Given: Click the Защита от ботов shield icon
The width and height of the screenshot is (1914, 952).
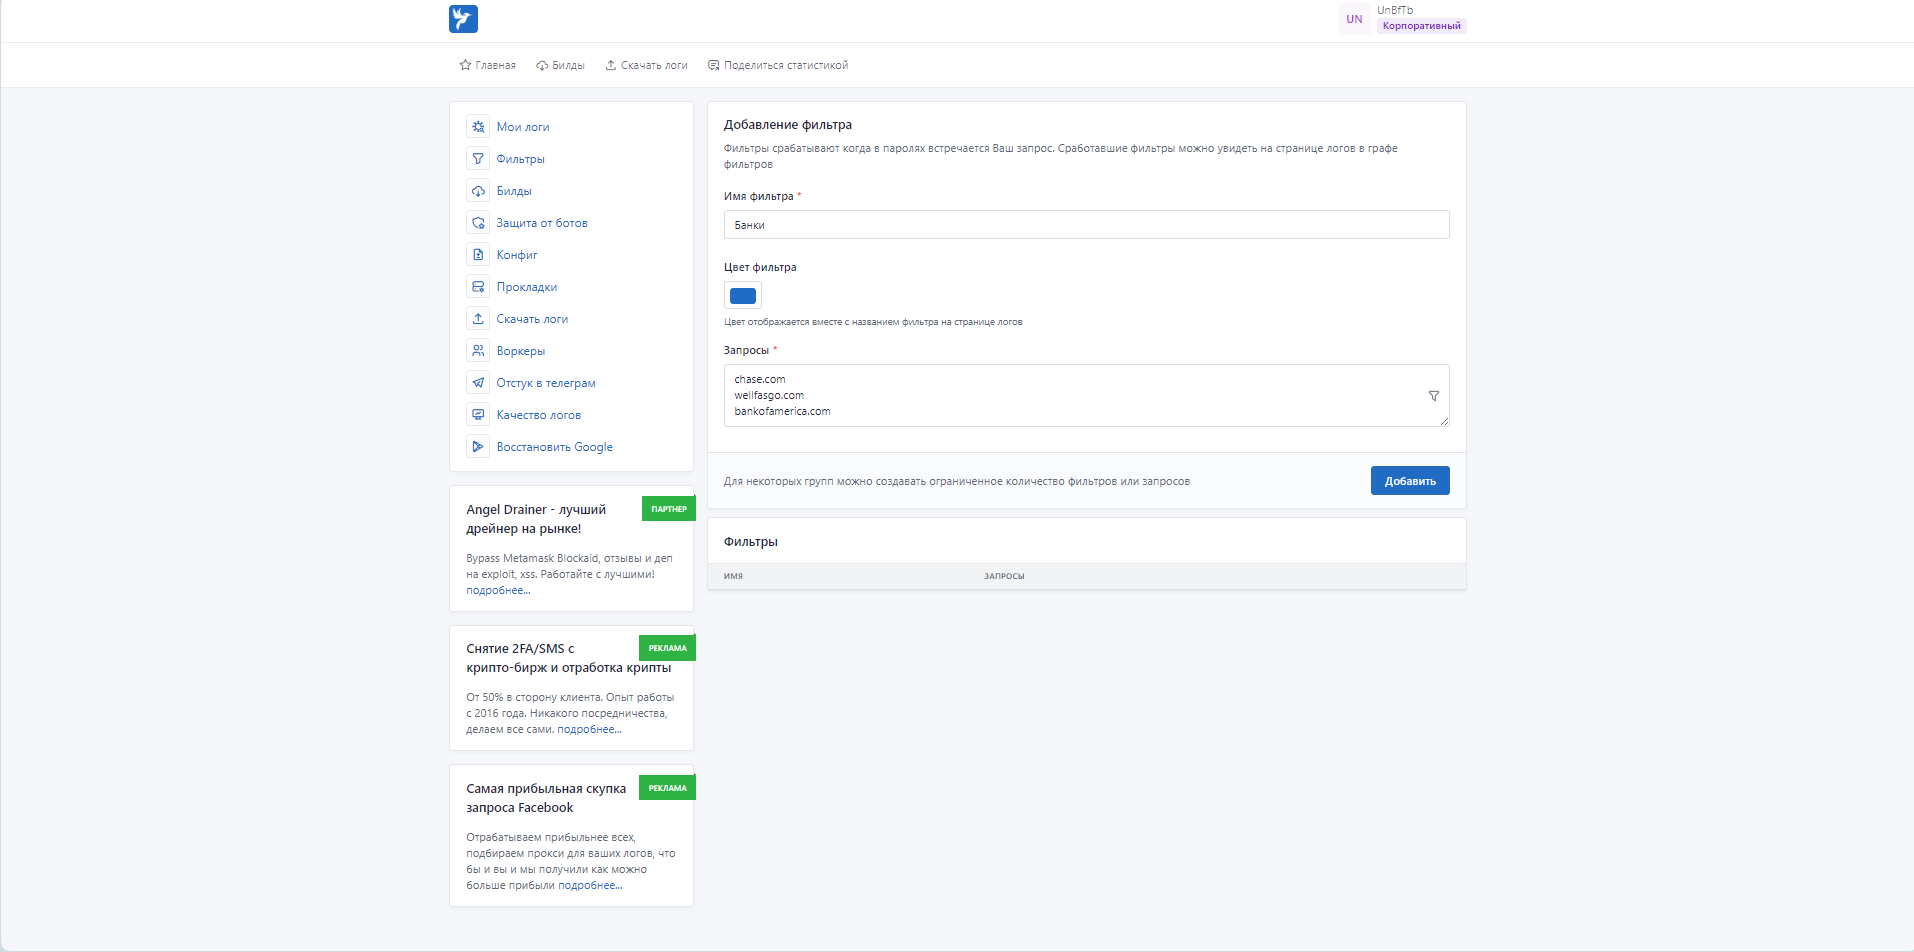Looking at the screenshot, I should pos(478,223).
